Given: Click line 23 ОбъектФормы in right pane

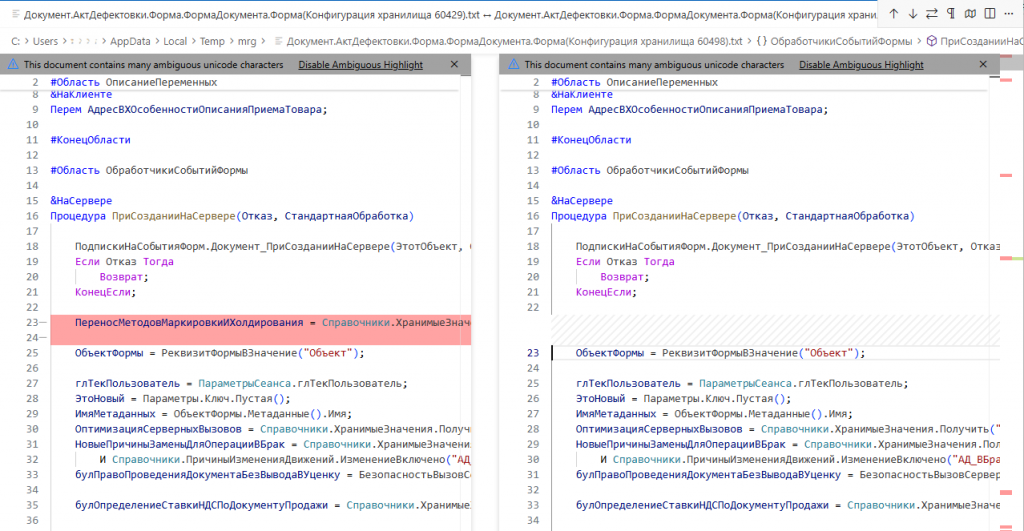Looking at the screenshot, I should coord(720,353).
